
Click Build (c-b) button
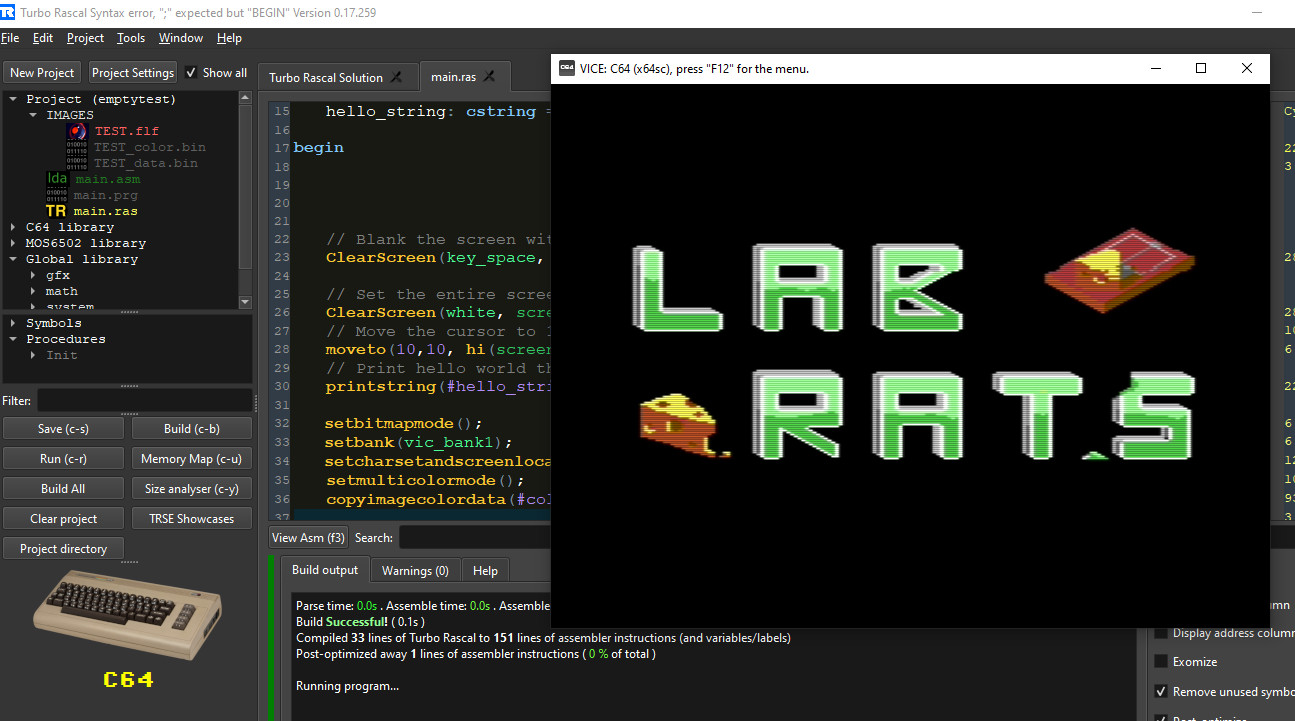pos(191,428)
